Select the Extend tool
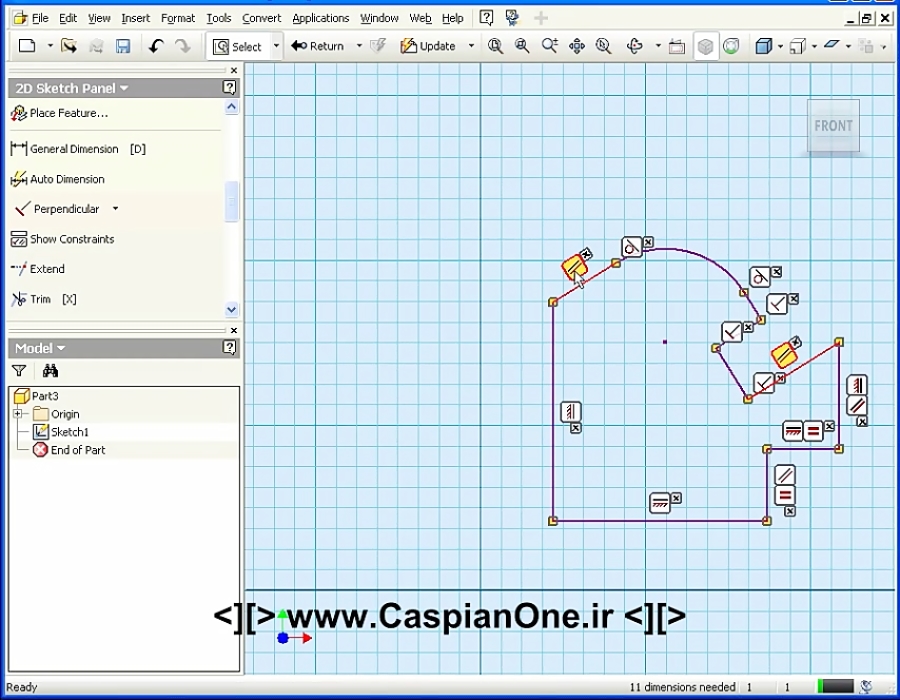Image resolution: width=900 pixels, height=700 pixels. click(x=44, y=269)
